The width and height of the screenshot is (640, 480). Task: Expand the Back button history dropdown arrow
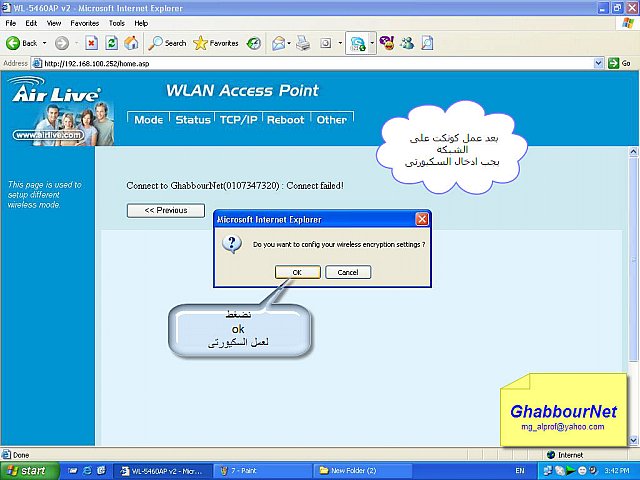coord(44,43)
